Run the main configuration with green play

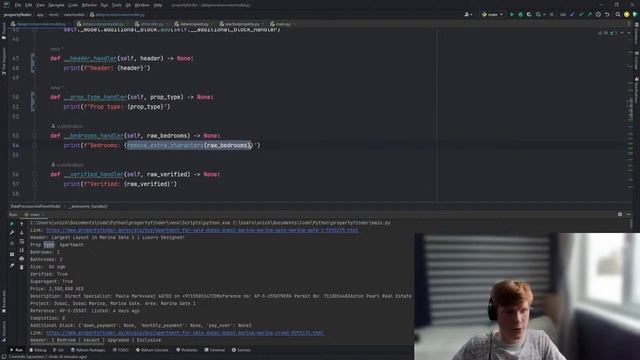pos(512,14)
